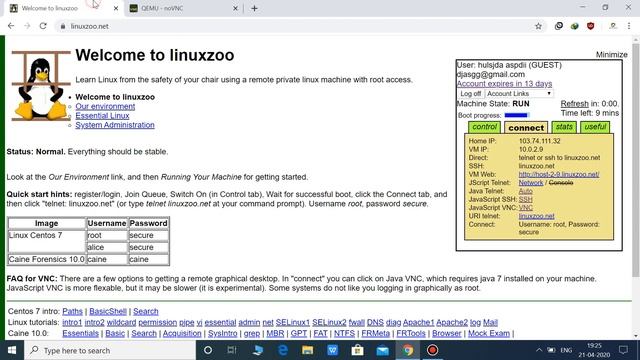
Task: Open the green globe extension icon
Action: [575, 26]
